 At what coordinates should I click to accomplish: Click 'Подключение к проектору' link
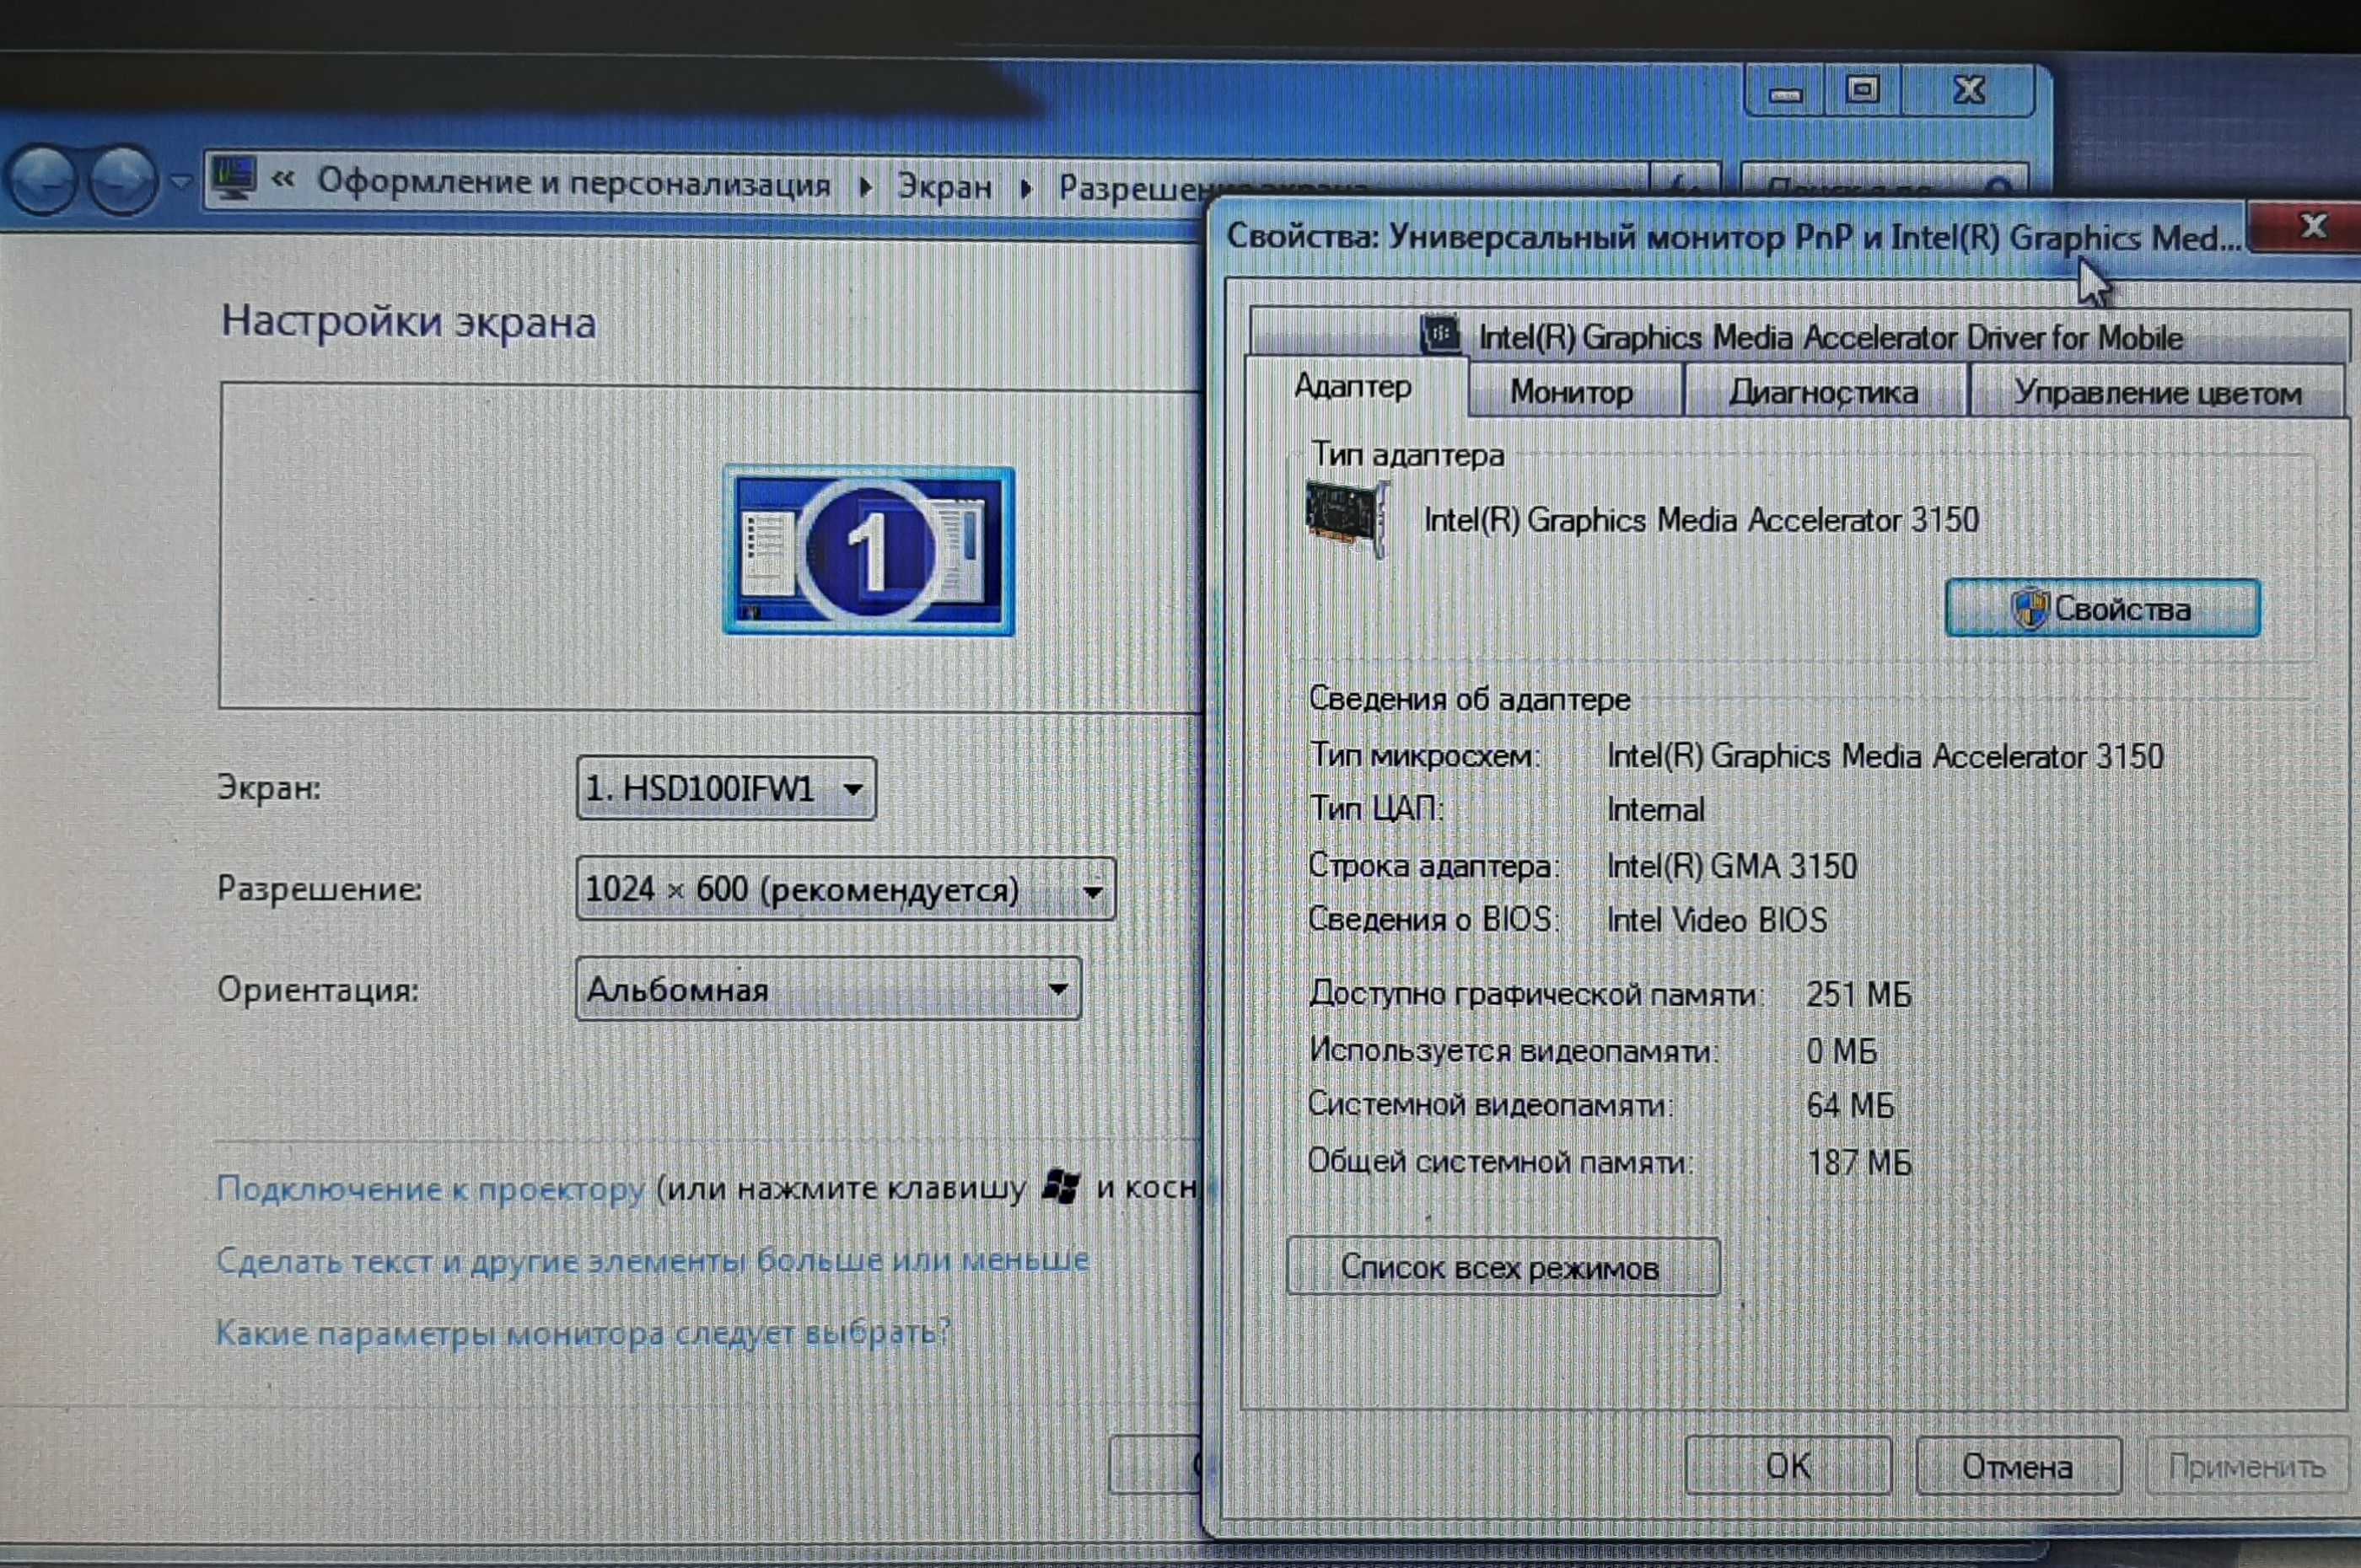(x=431, y=1189)
